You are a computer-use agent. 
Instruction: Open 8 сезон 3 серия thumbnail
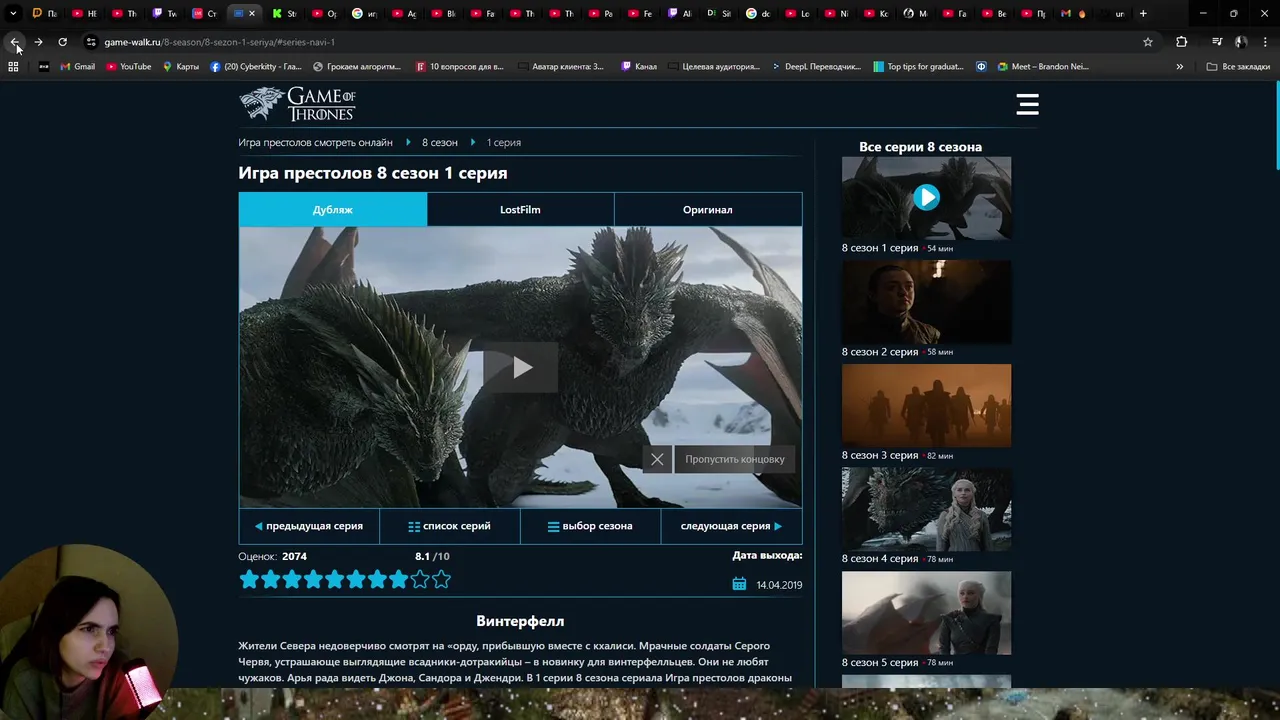click(x=926, y=405)
